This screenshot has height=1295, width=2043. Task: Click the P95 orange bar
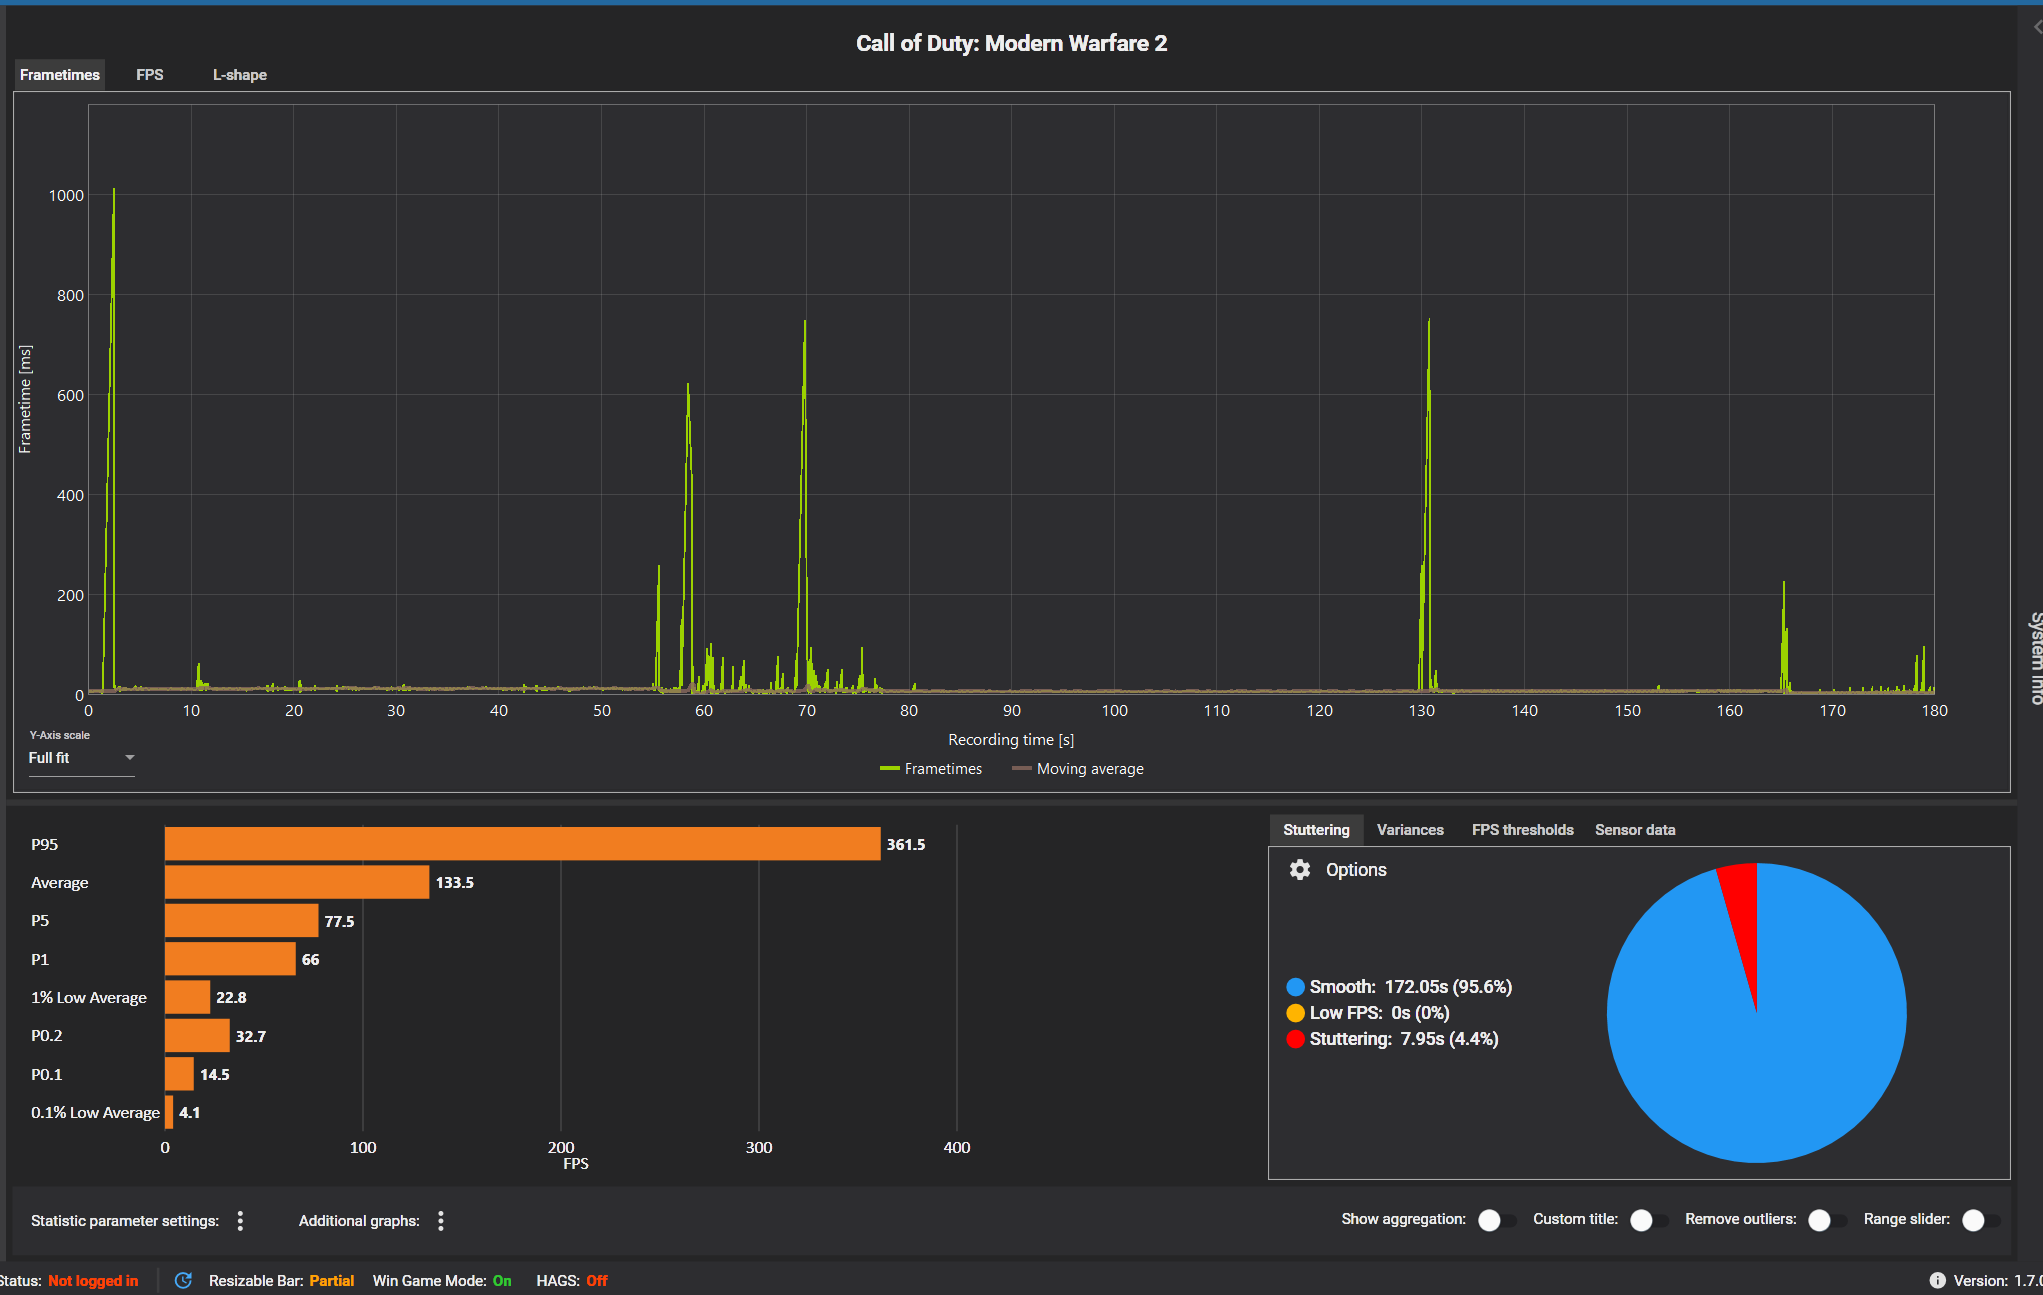[522, 844]
